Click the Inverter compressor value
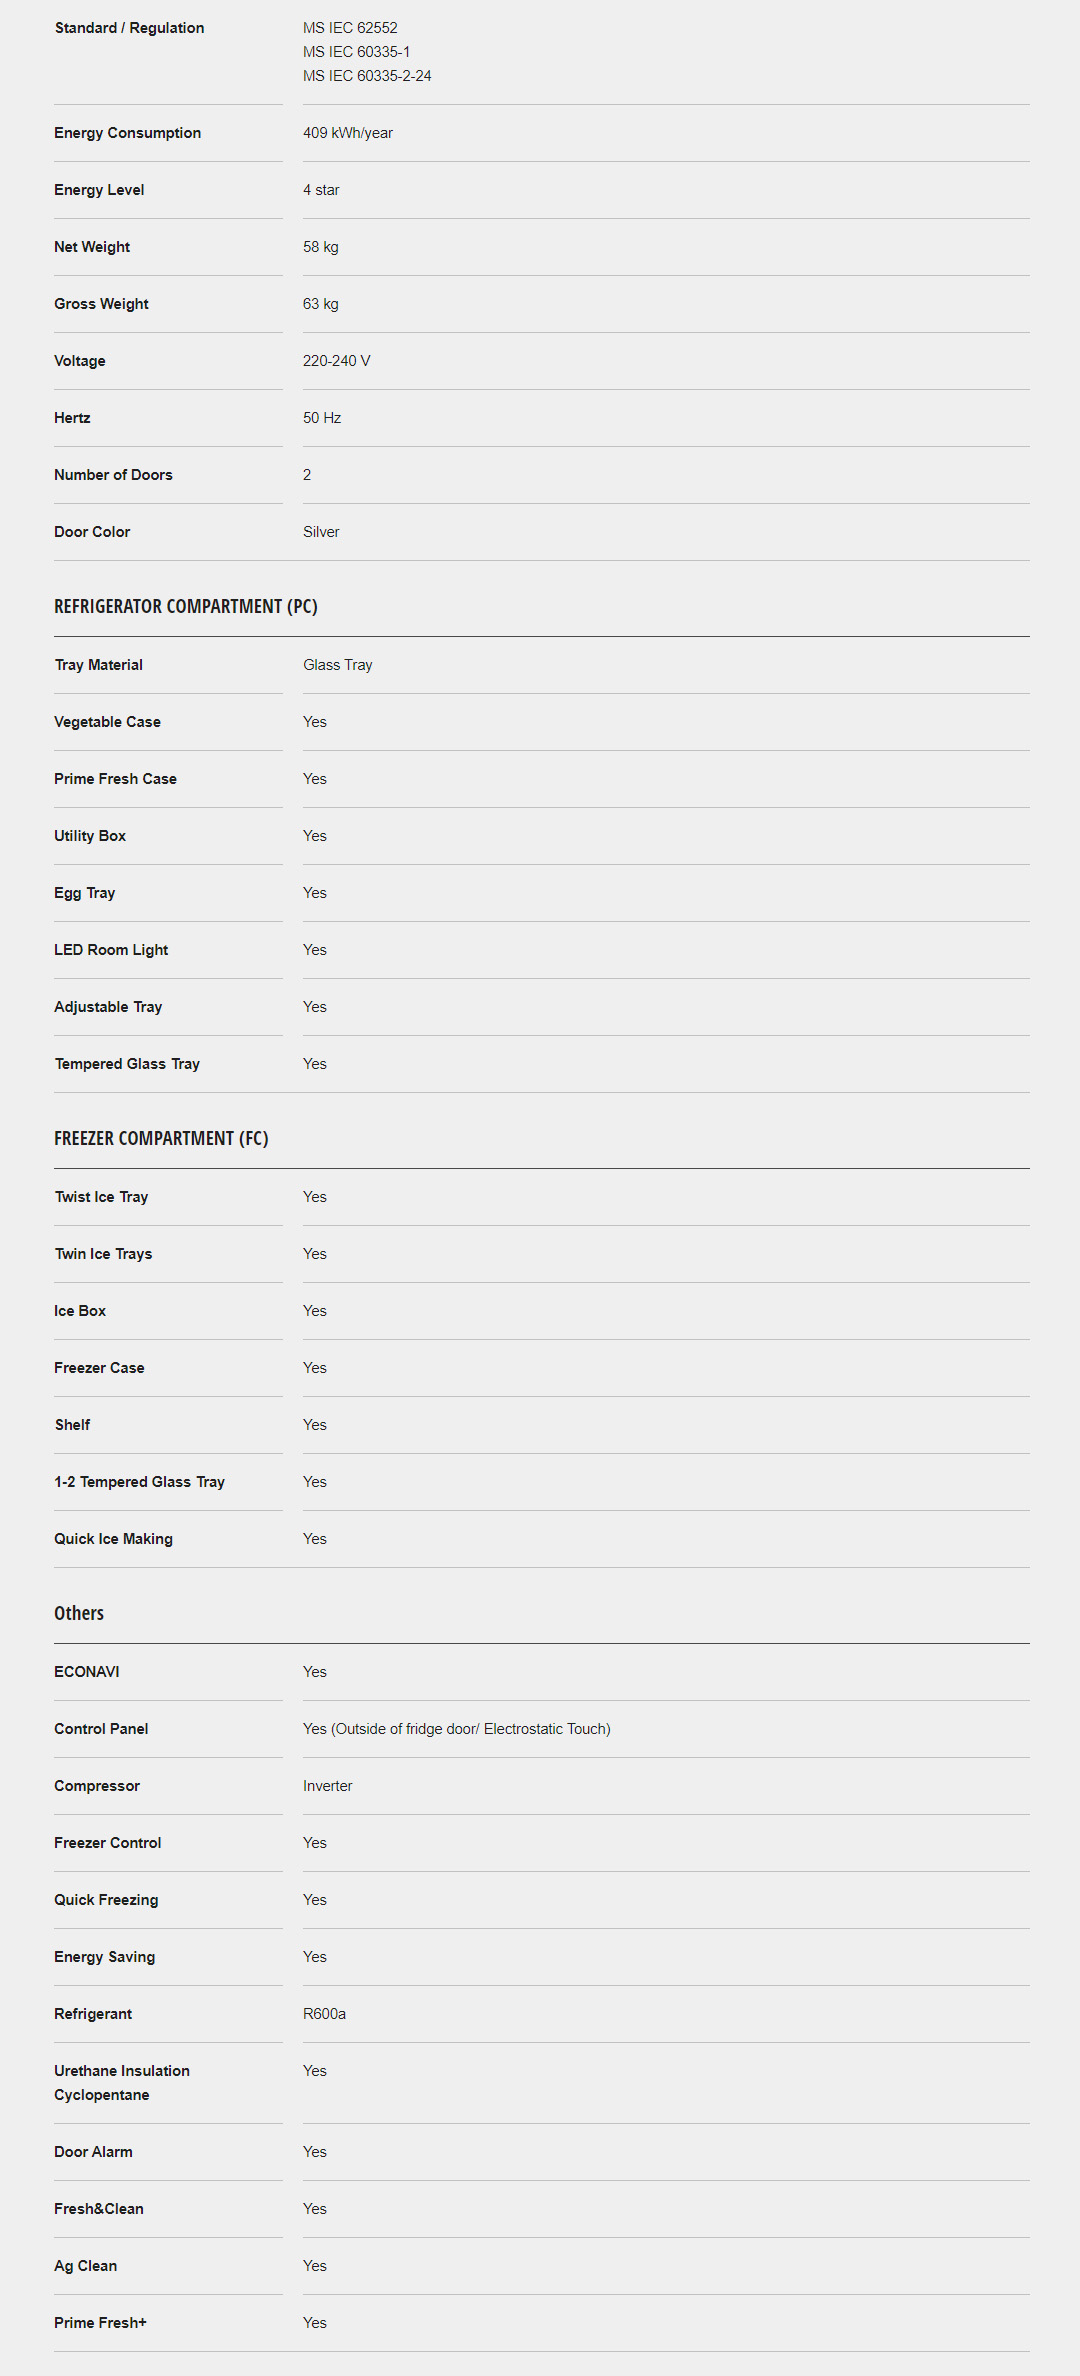The height and width of the screenshot is (2376, 1080). pos(327,1786)
